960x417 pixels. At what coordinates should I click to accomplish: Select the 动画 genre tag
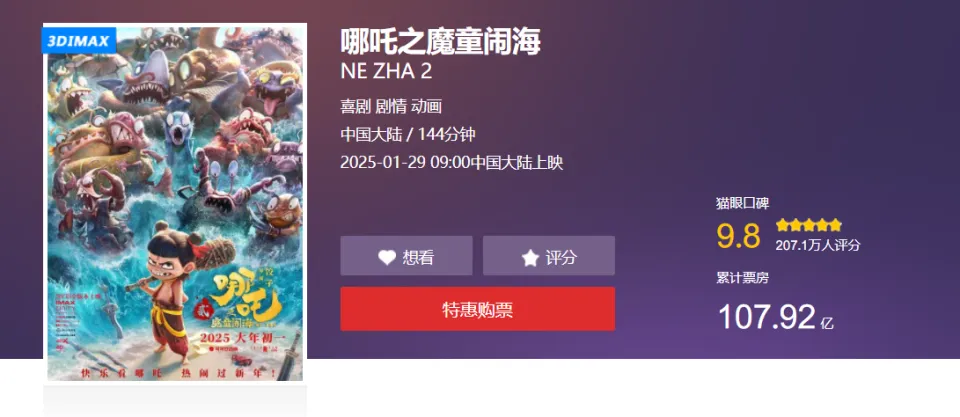coord(427,107)
